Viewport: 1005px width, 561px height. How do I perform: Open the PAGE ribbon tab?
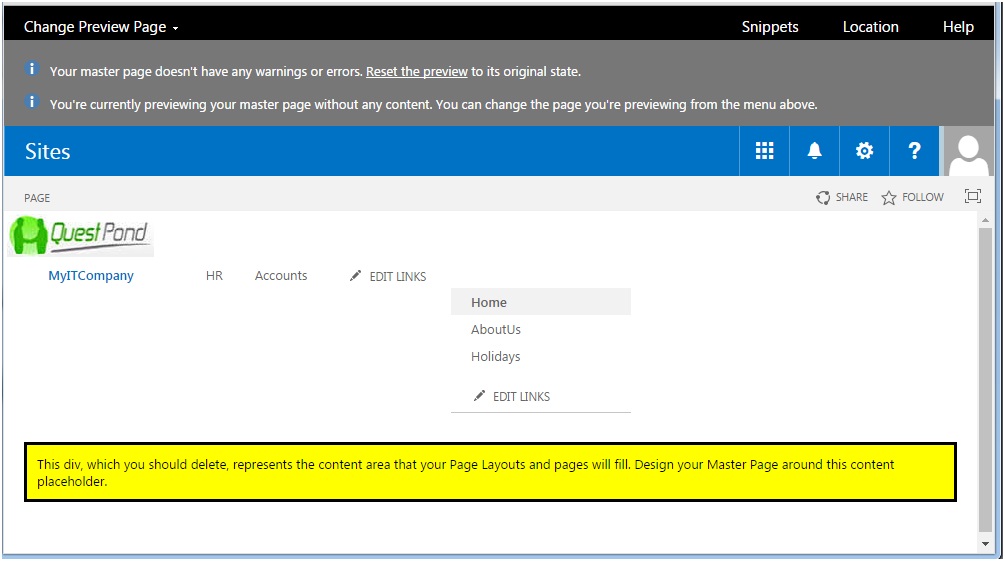pos(37,198)
